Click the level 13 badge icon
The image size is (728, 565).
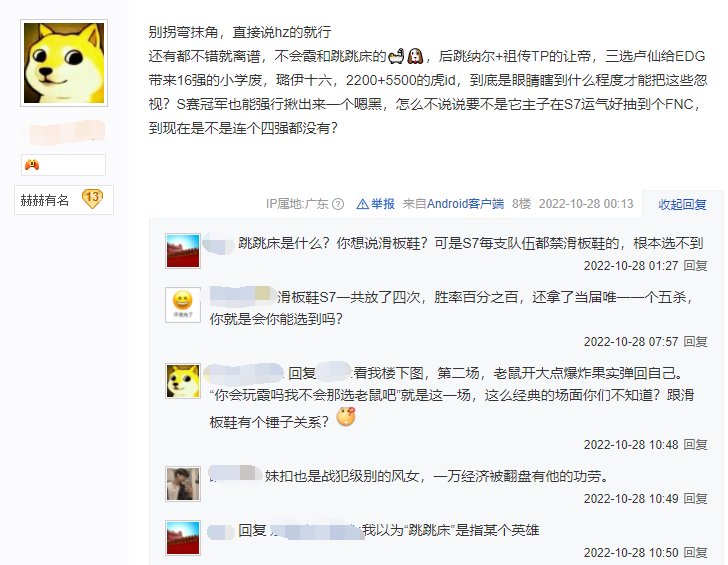[92, 199]
